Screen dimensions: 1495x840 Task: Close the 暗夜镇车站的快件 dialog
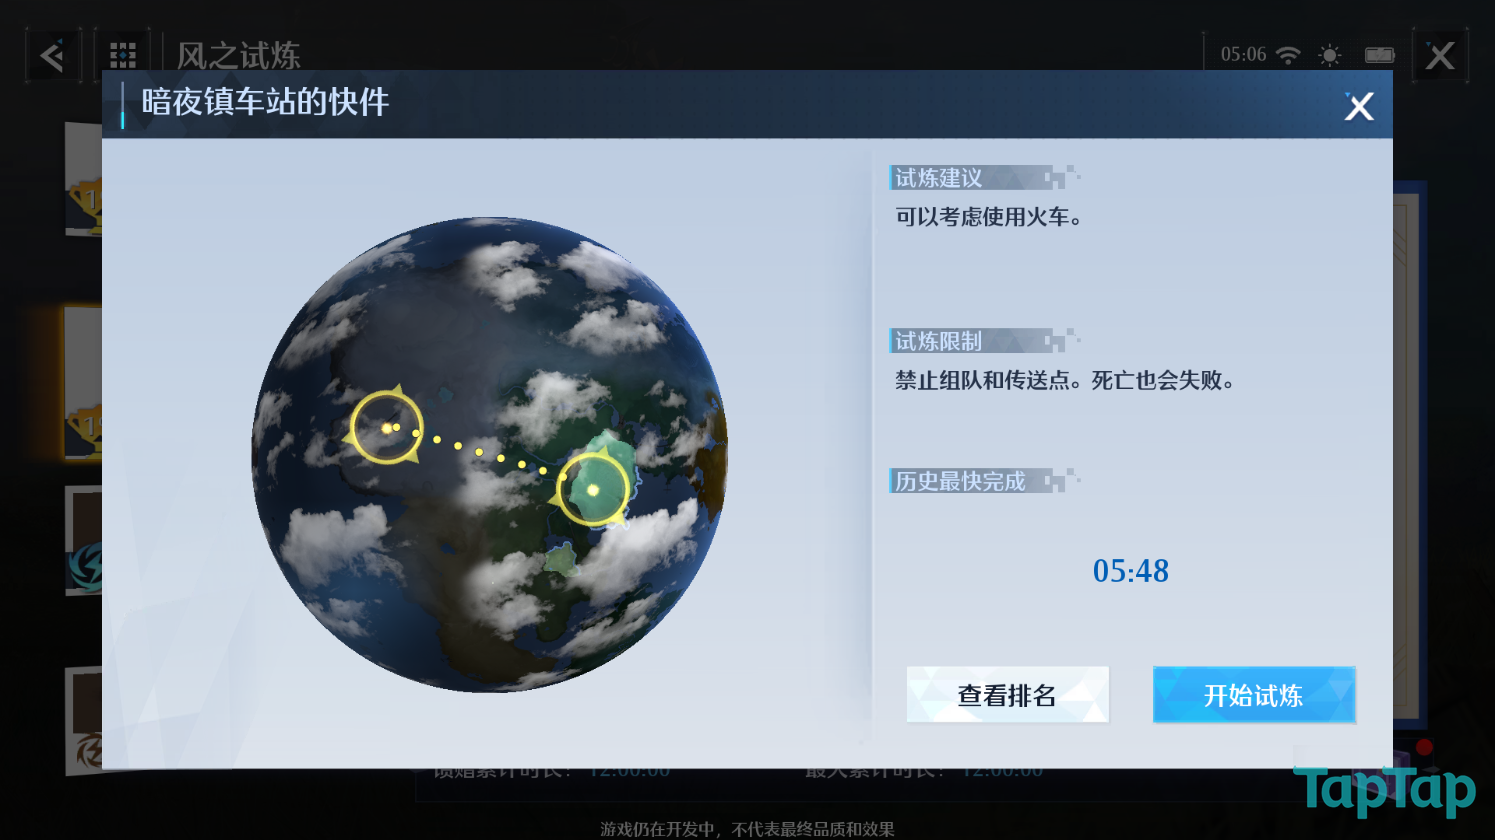point(1359,106)
